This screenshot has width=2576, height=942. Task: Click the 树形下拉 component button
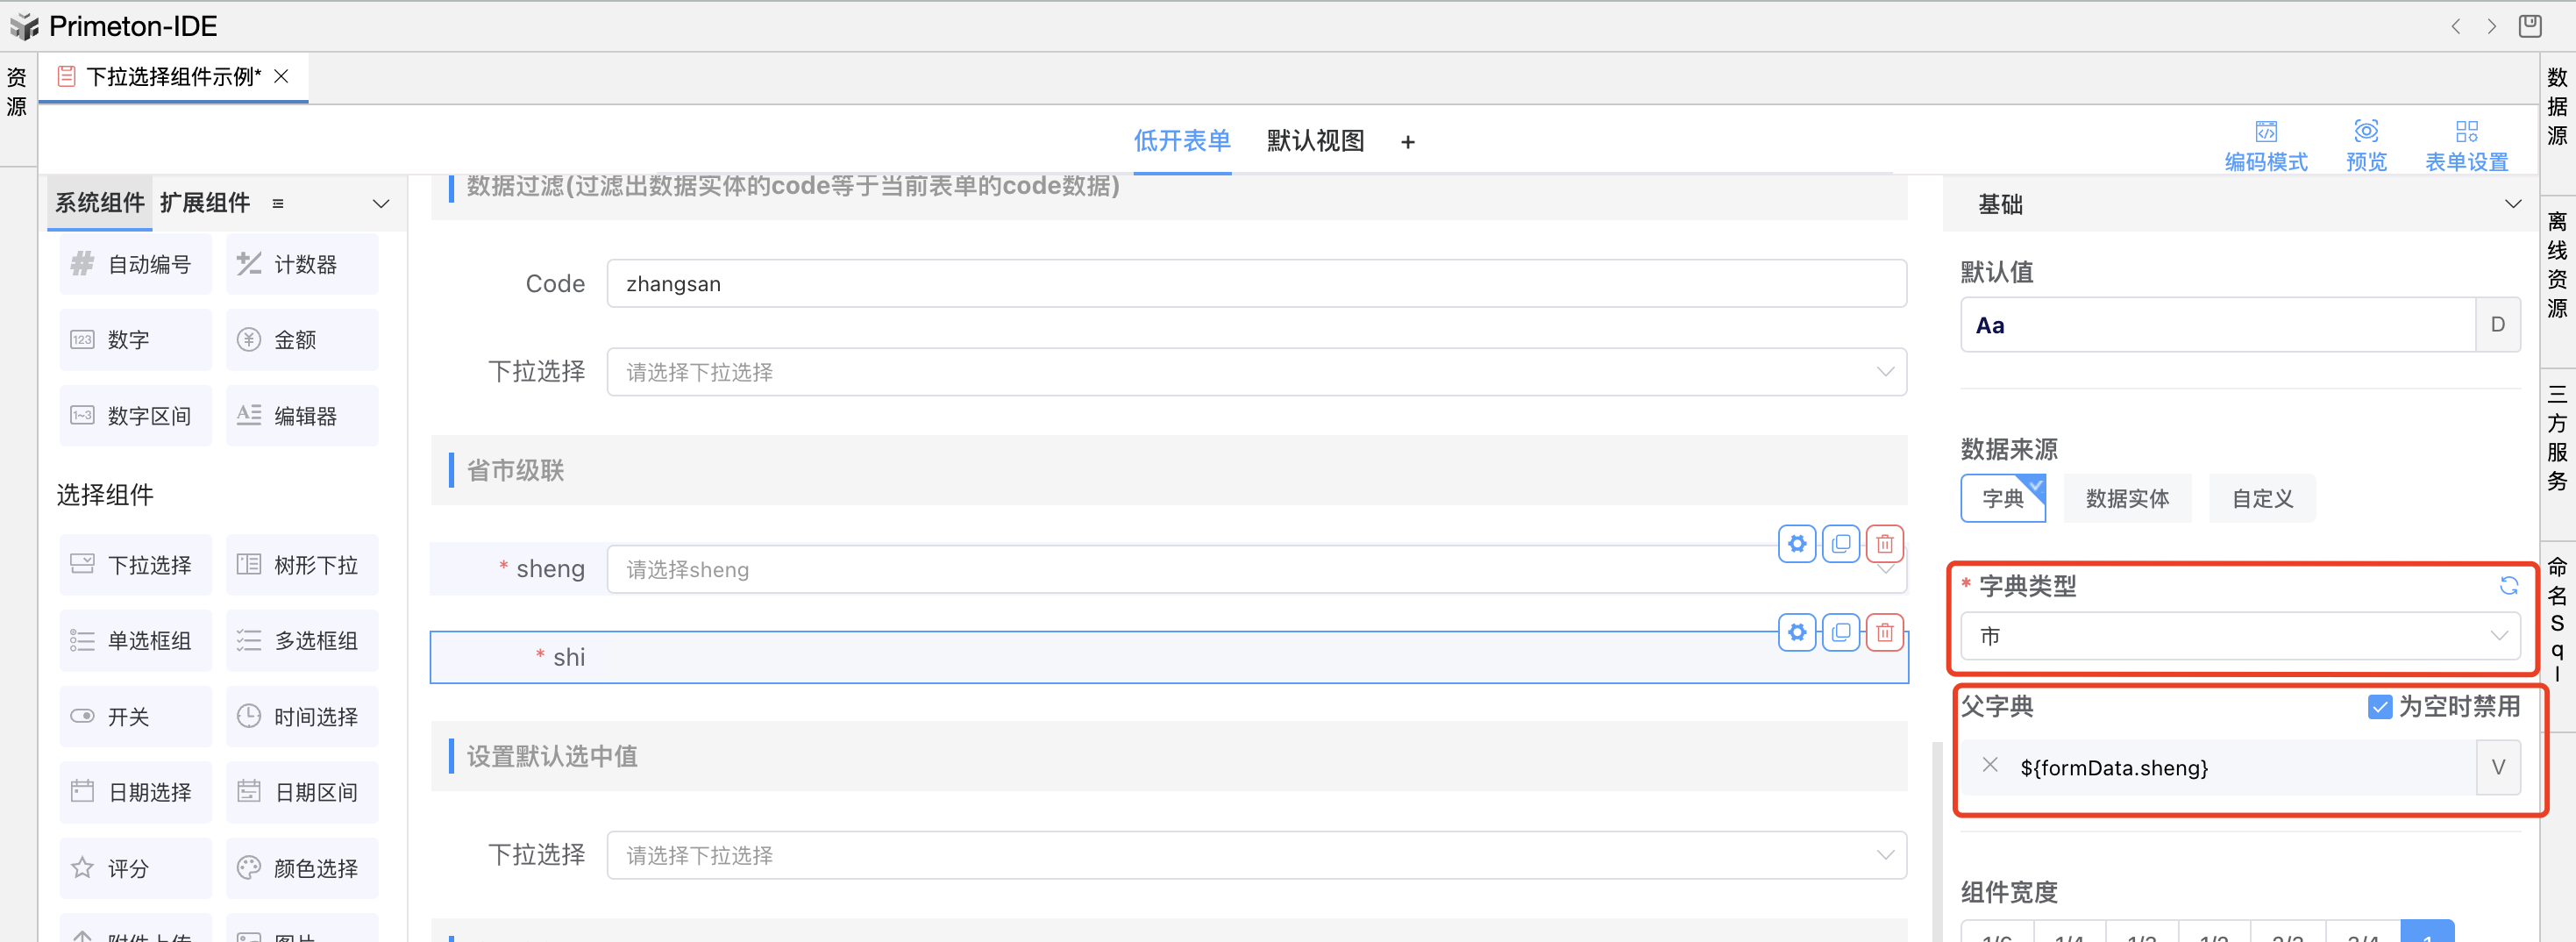(302, 565)
